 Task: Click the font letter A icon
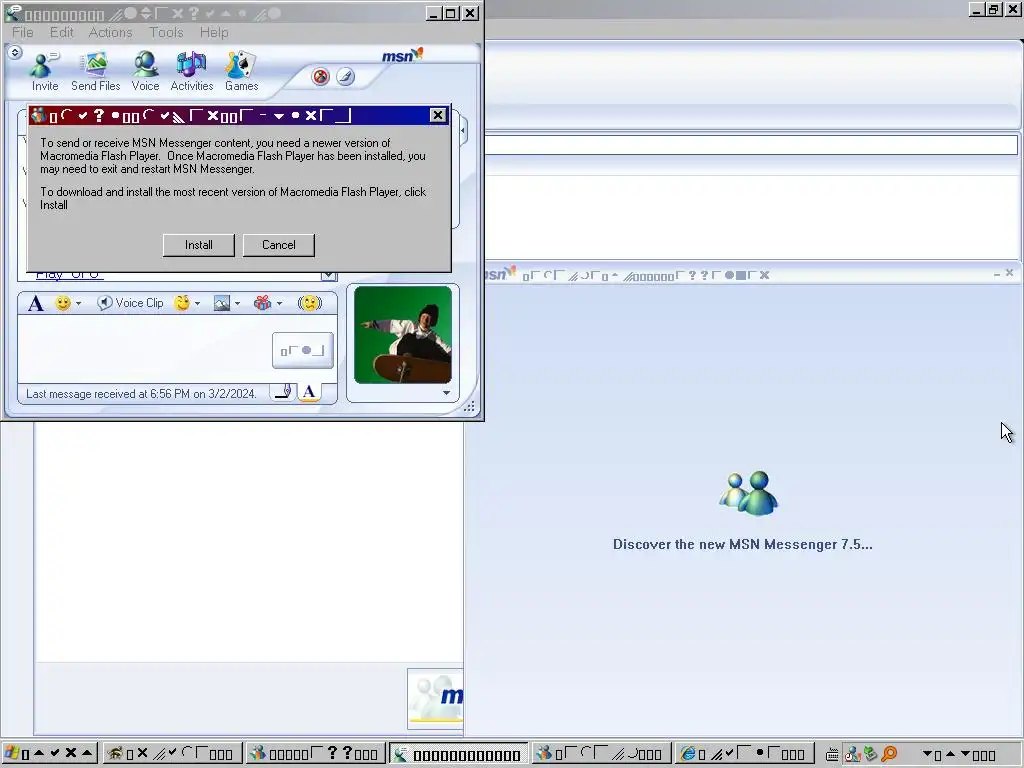tap(36, 303)
